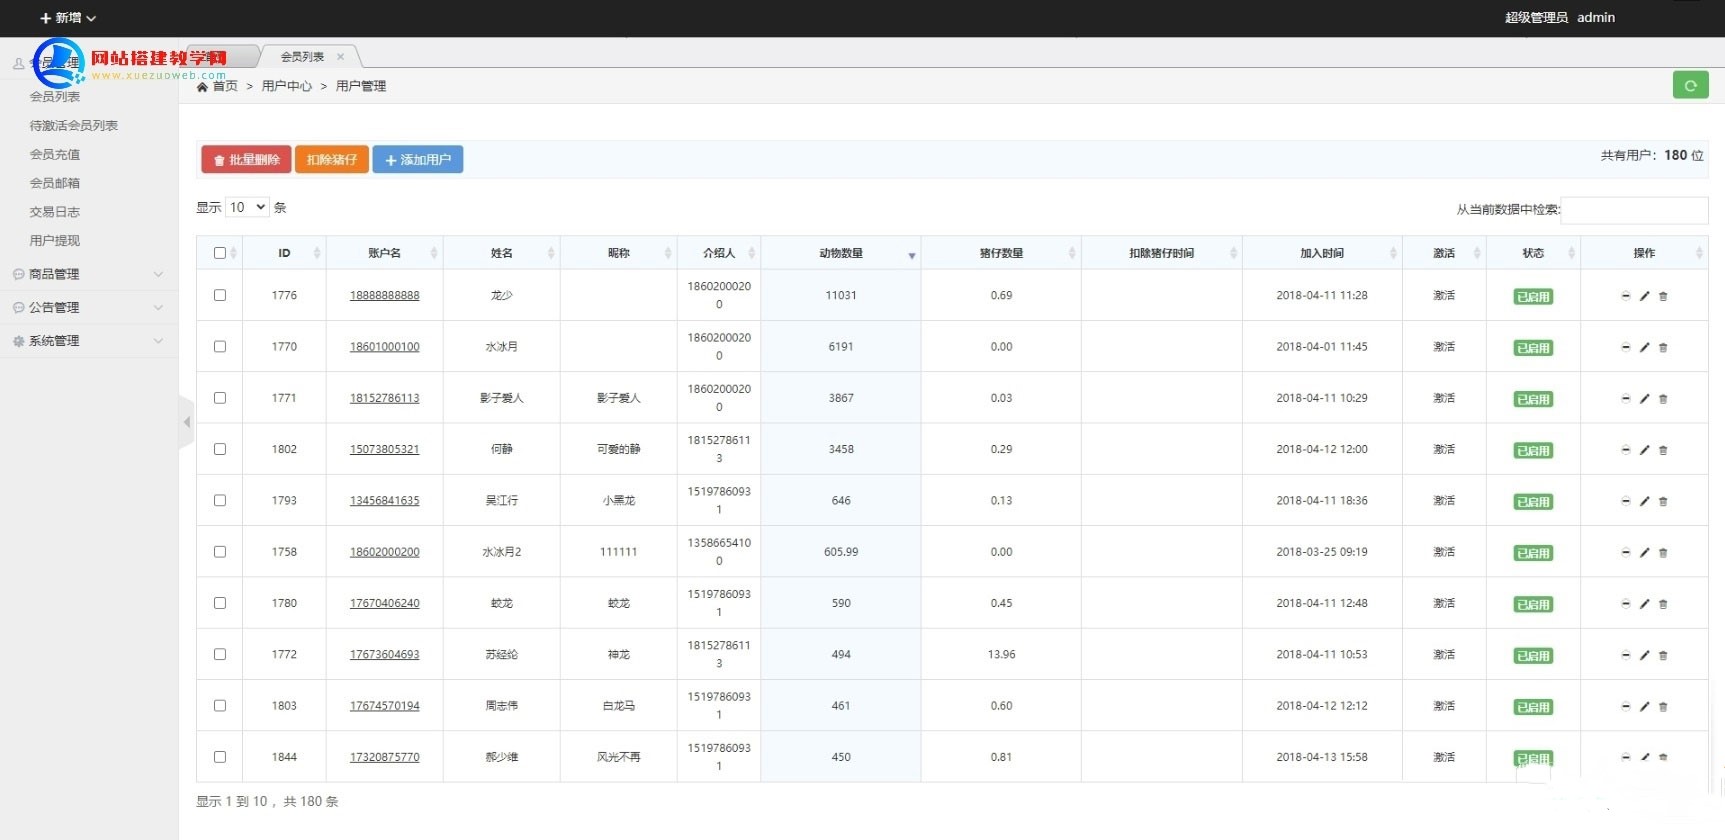Image resolution: width=1725 pixels, height=840 pixels.
Task: Sort table by 动物数量 column header
Action: 841,253
